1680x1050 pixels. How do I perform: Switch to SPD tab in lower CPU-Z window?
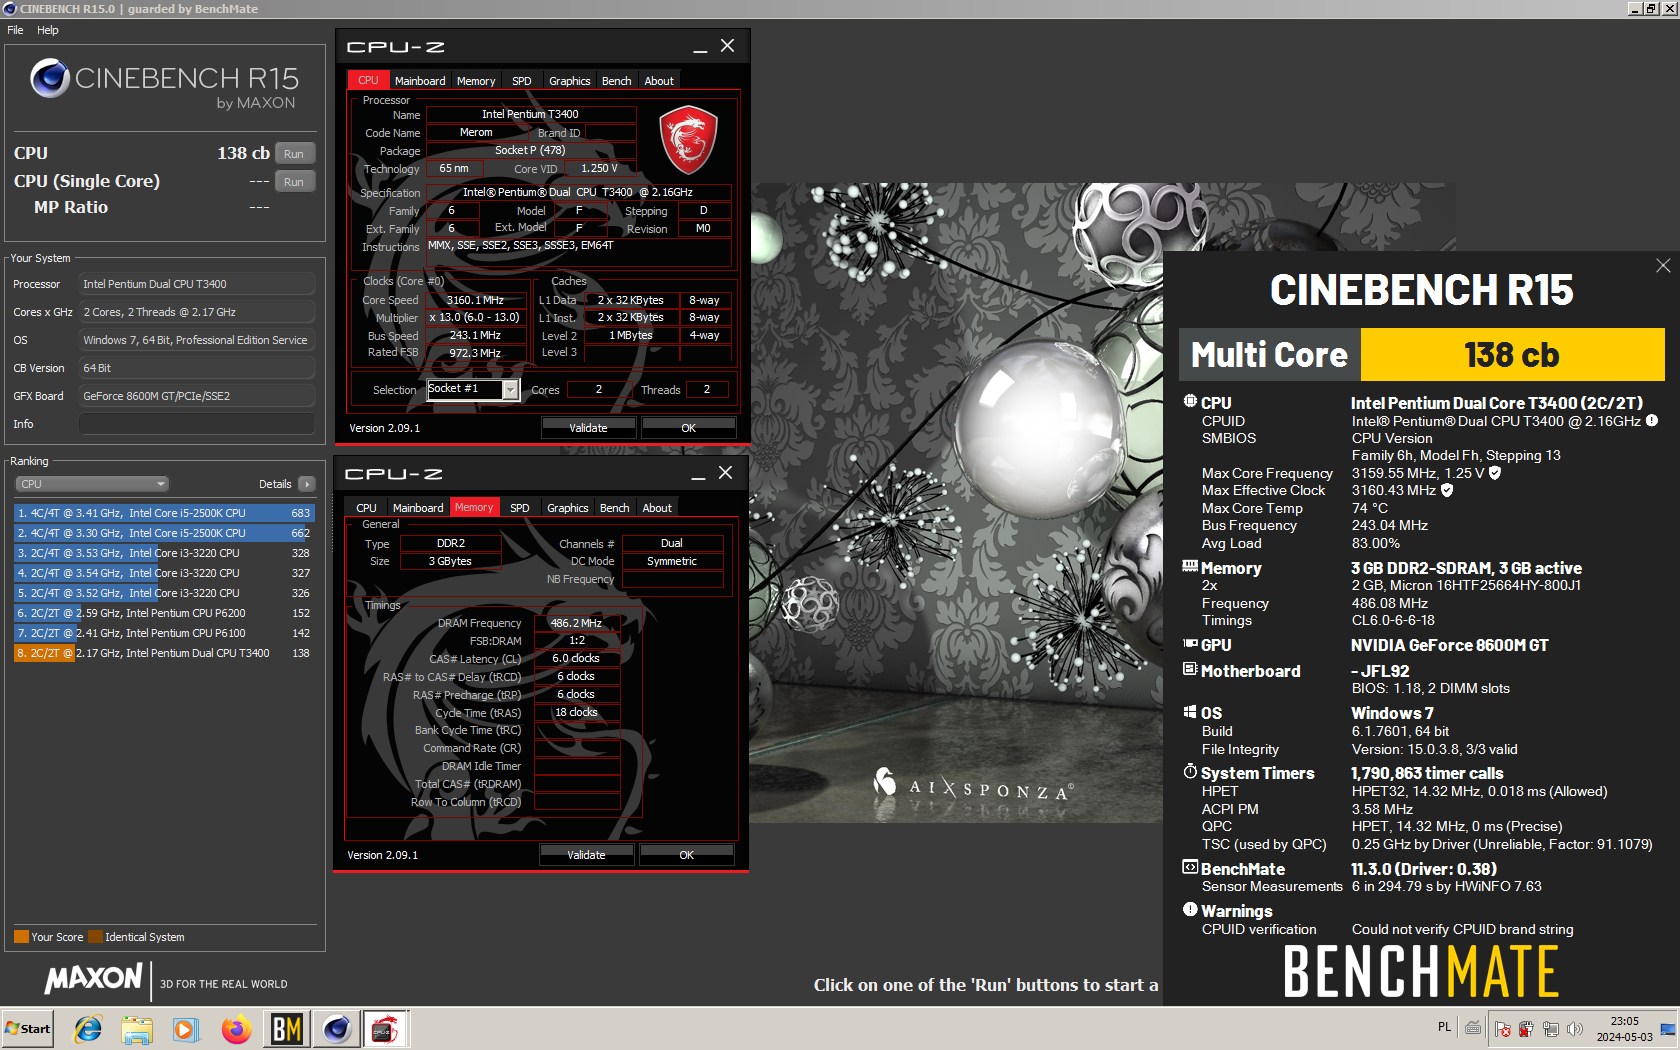(x=520, y=508)
